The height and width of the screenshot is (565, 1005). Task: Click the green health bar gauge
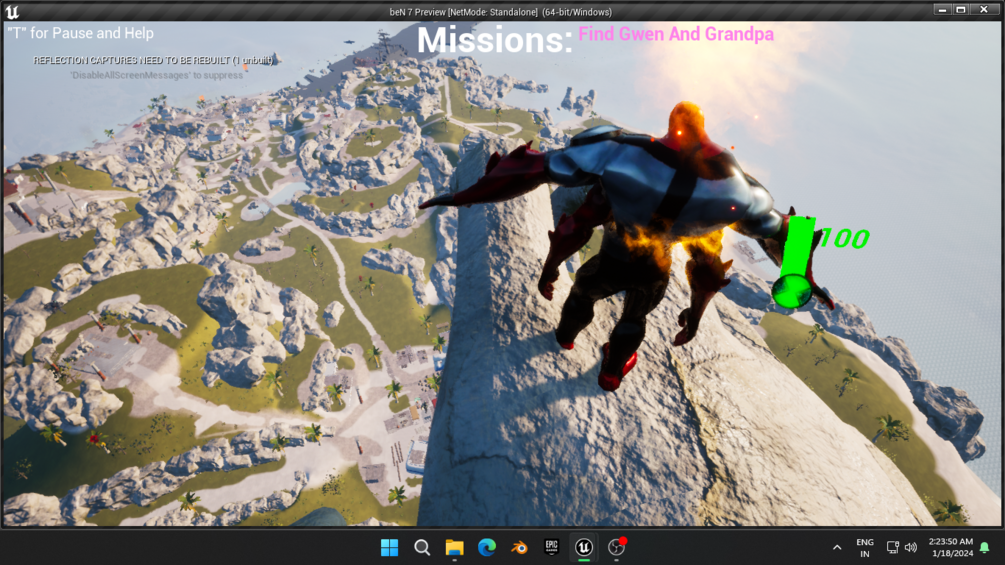795,261
